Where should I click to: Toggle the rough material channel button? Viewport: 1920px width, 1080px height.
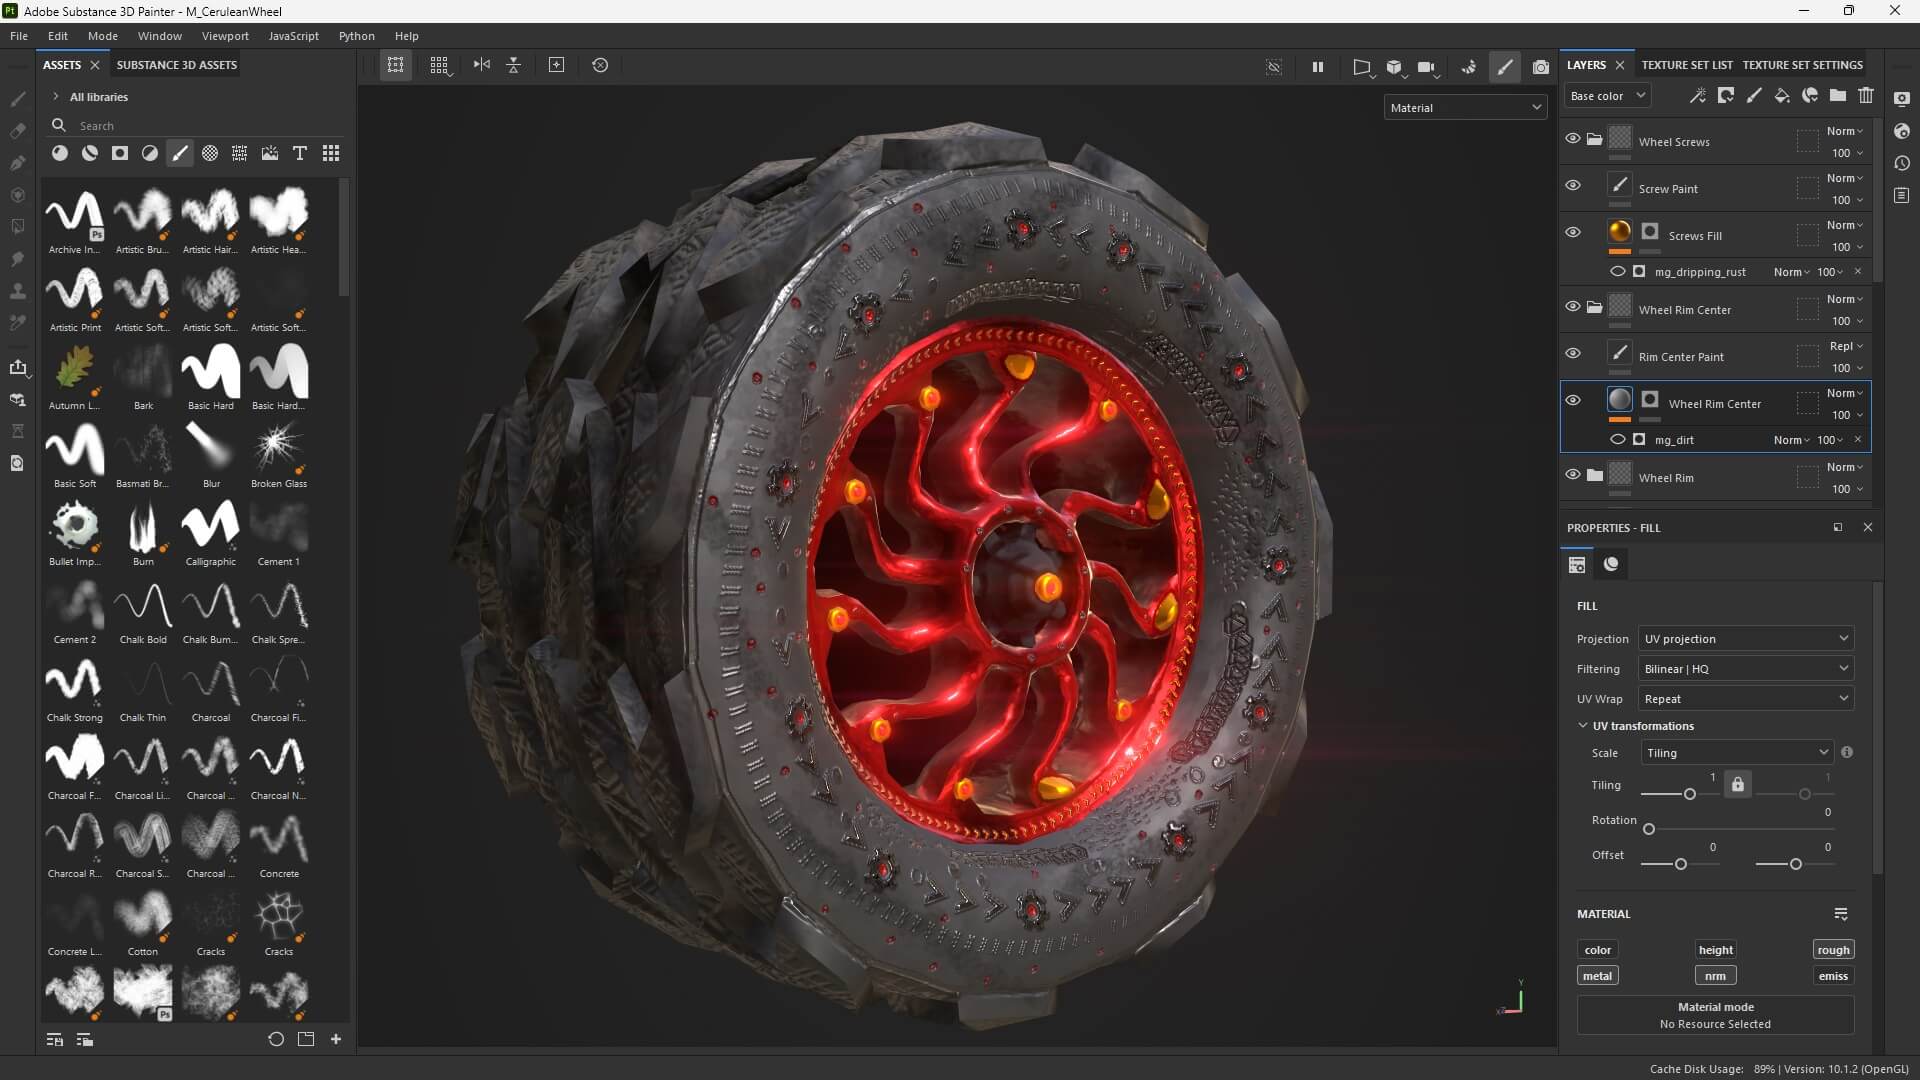[1833, 950]
